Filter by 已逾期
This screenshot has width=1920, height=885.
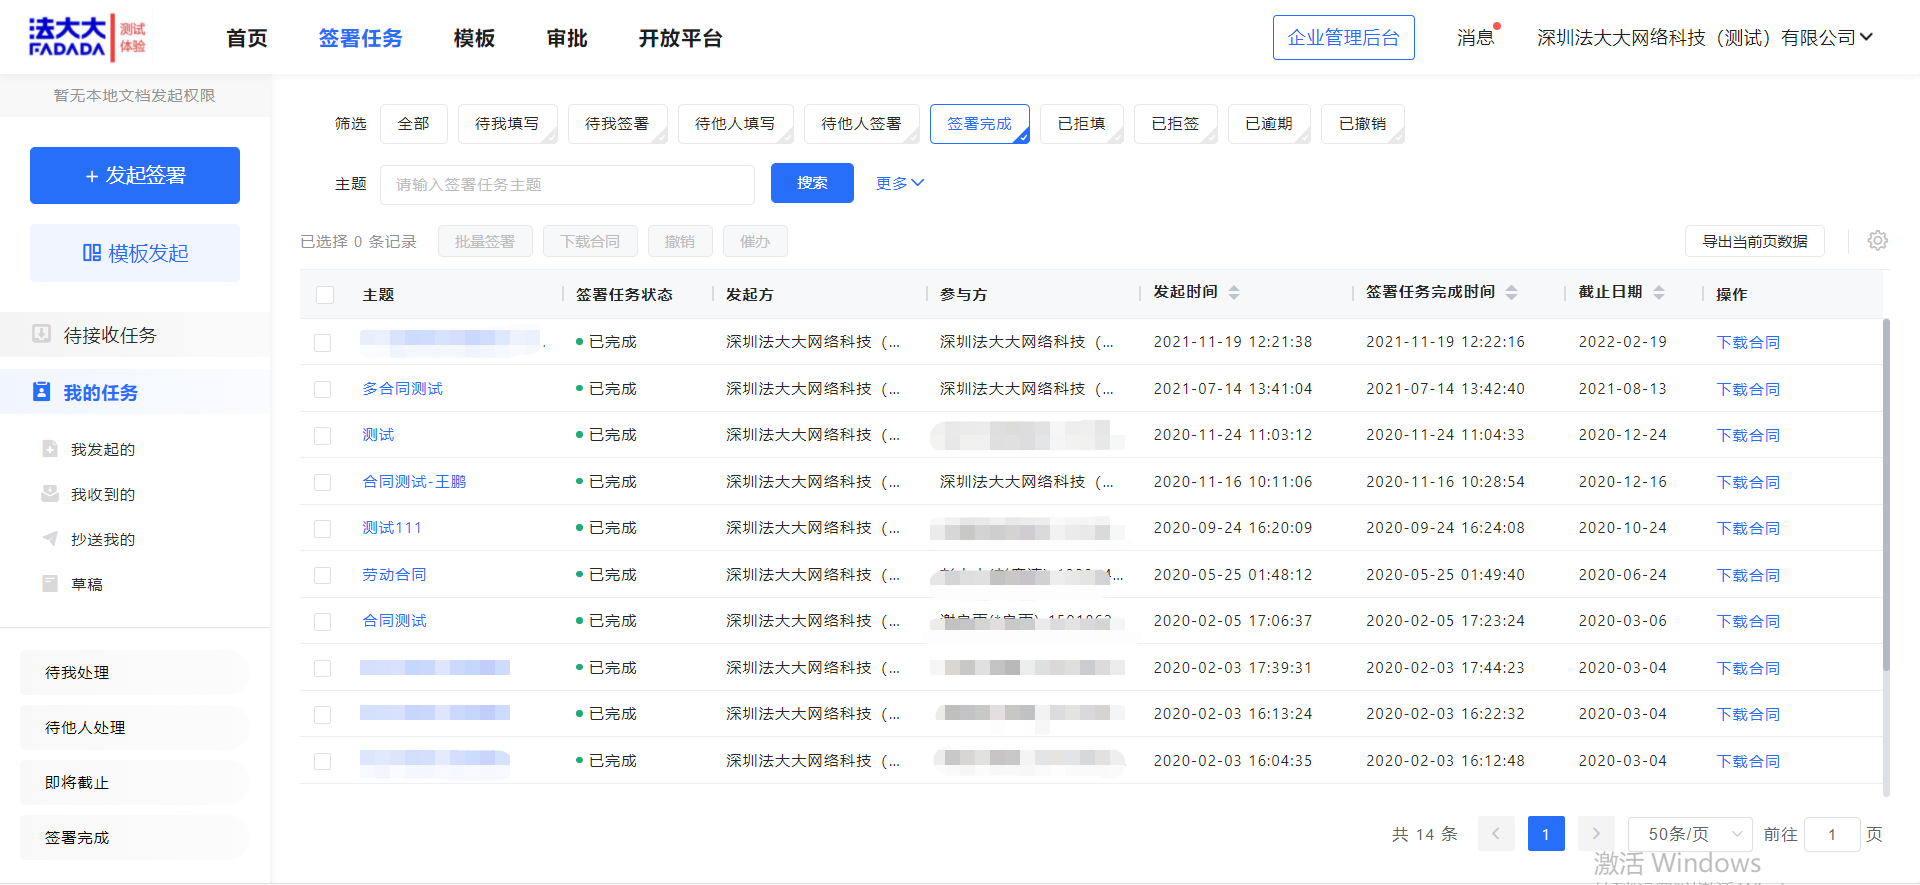pyautogui.click(x=1269, y=124)
